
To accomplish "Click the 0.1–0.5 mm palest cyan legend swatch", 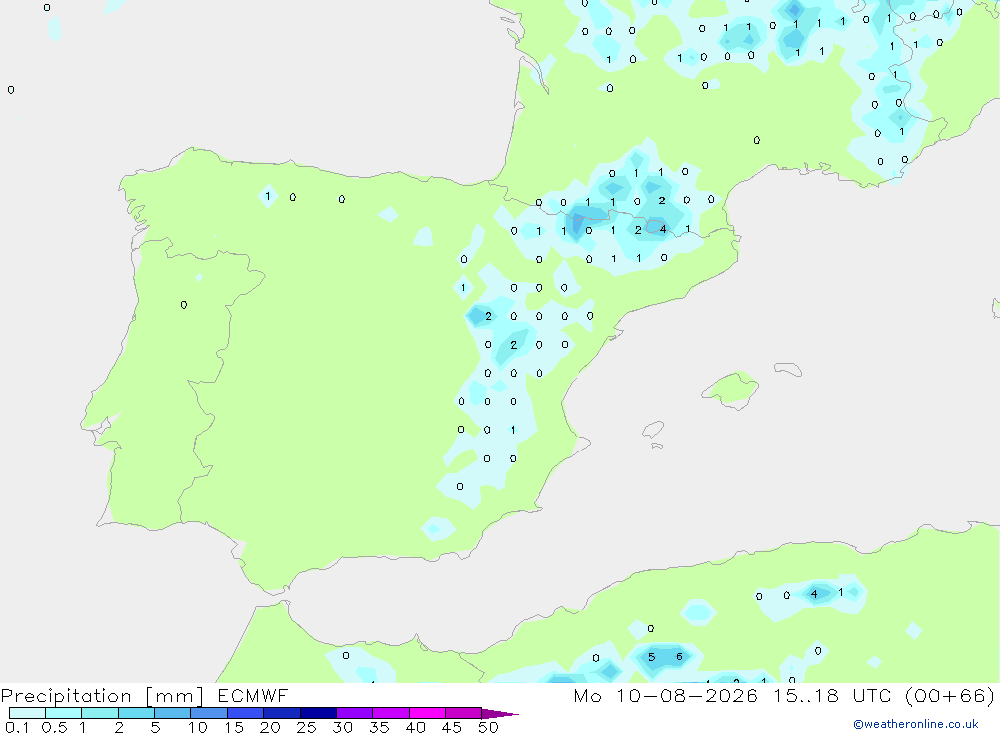I will tap(27, 713).
